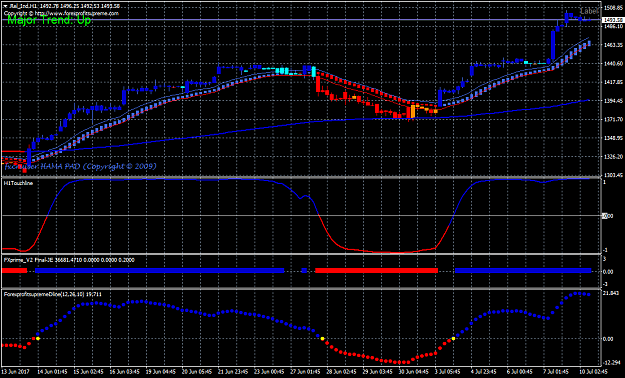Click the Copyright forexprofitsupreme.com text
The image size is (625, 378).
coord(61,13)
